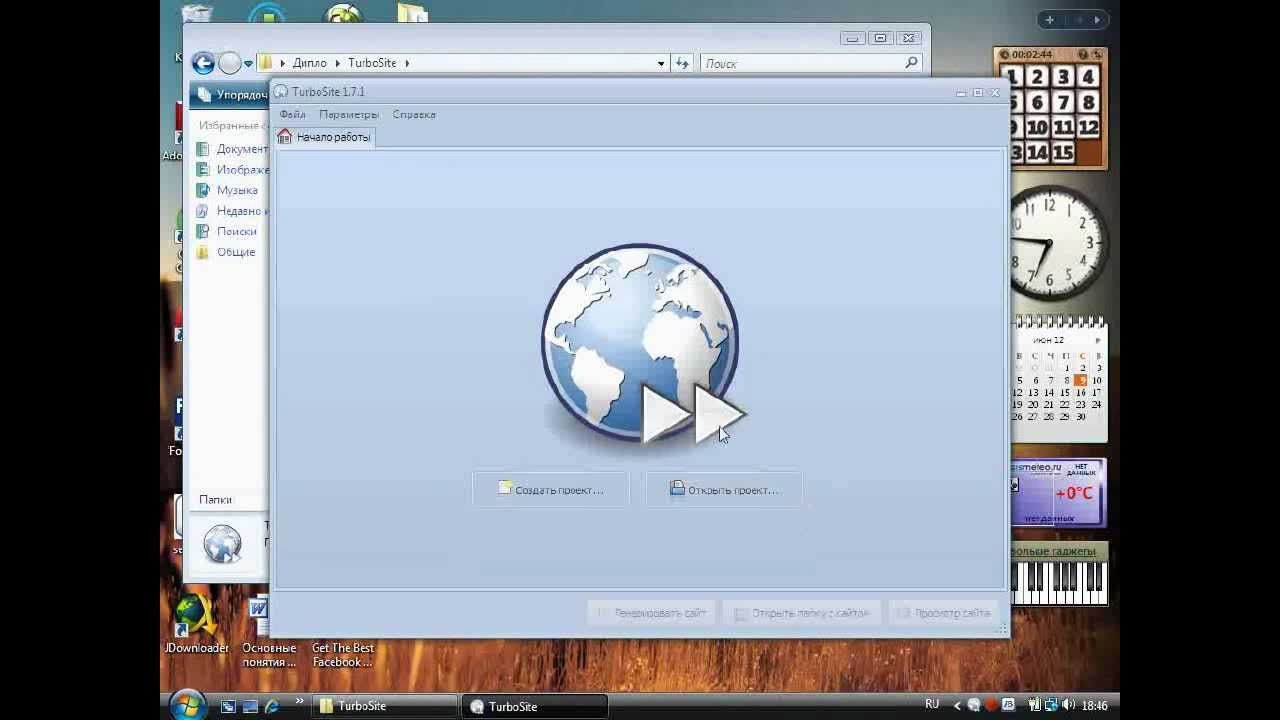This screenshot has width=1280, height=720.
Task: Open Музыка favorite link in Explorer
Action: [237, 190]
